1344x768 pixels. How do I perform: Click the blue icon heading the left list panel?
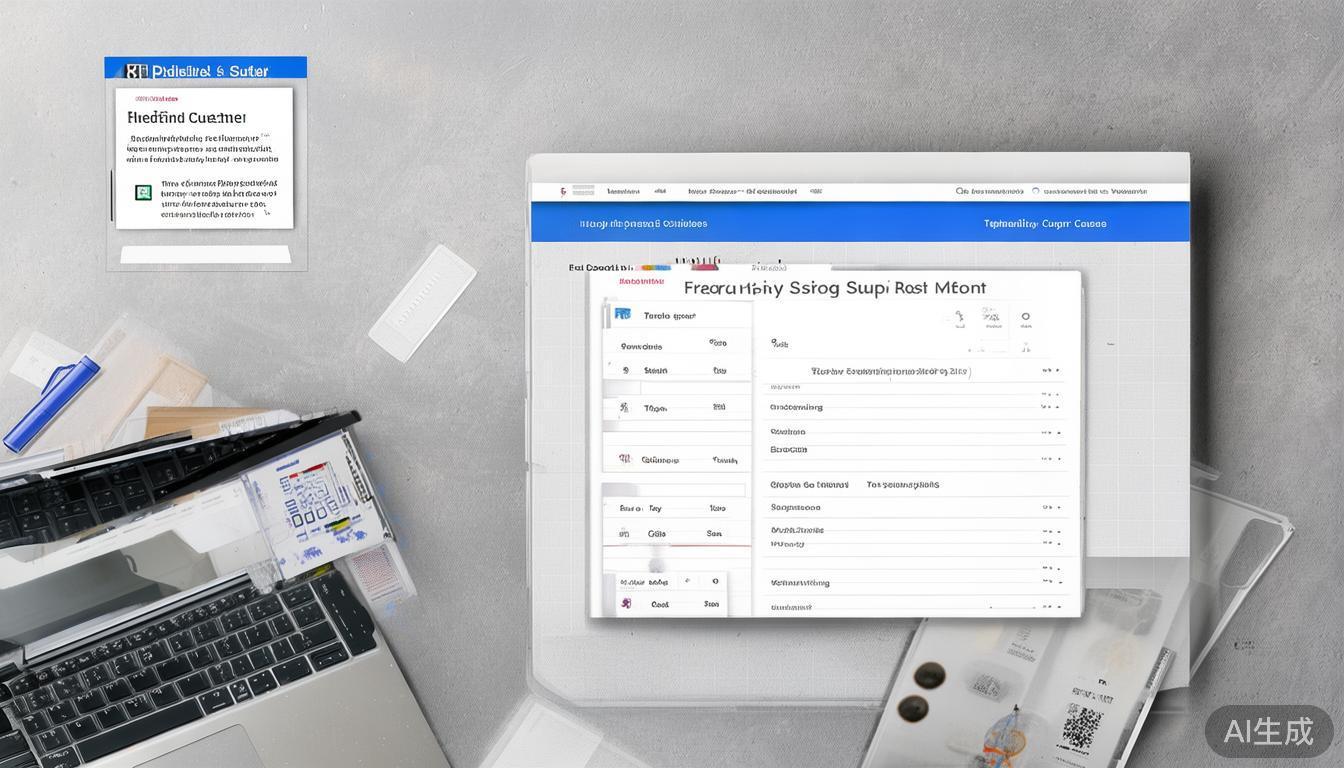point(622,314)
